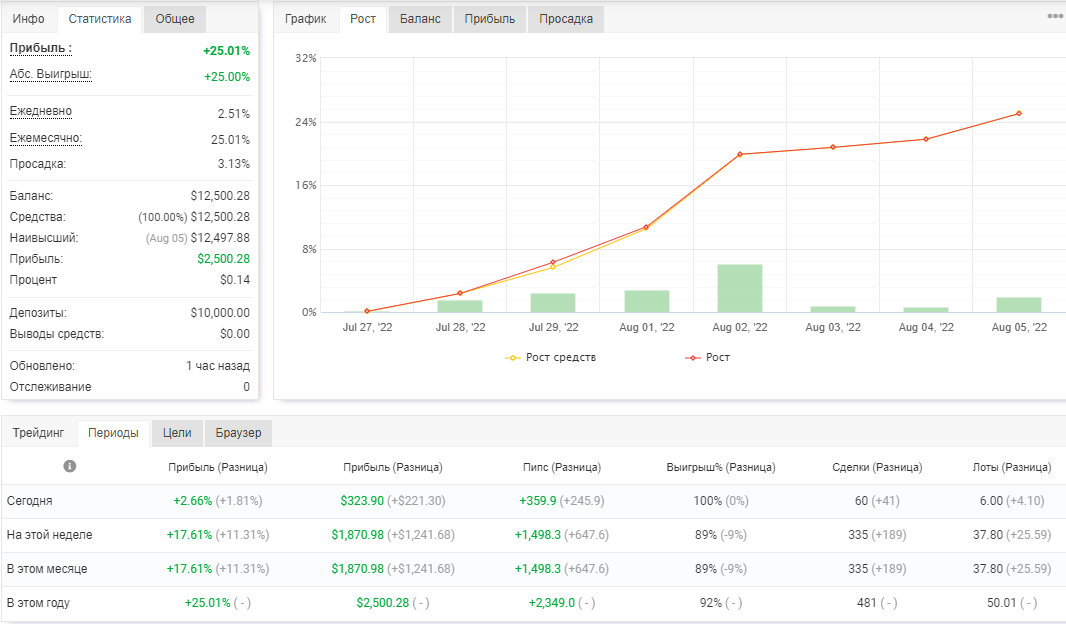Click the Лоты (Разница) column header

click(1012, 467)
